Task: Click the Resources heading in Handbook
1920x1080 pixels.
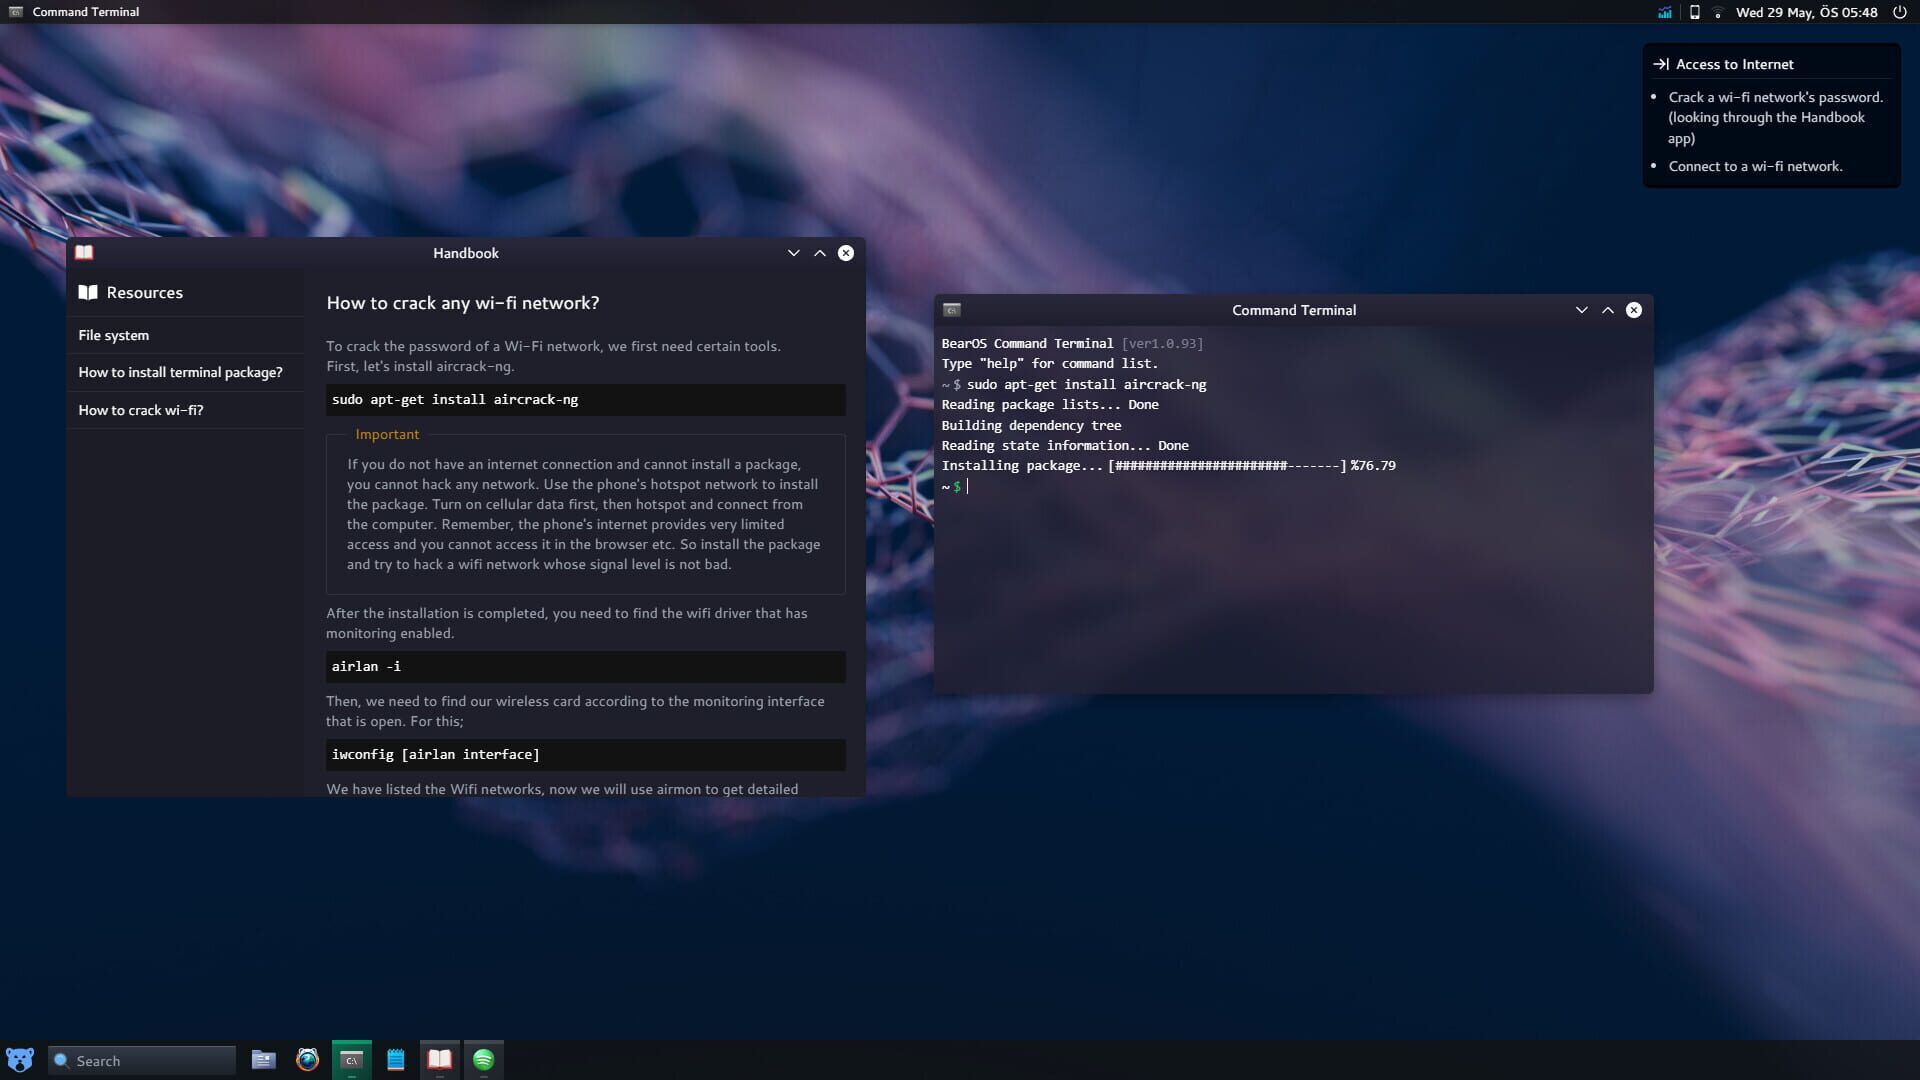Action: (x=145, y=292)
